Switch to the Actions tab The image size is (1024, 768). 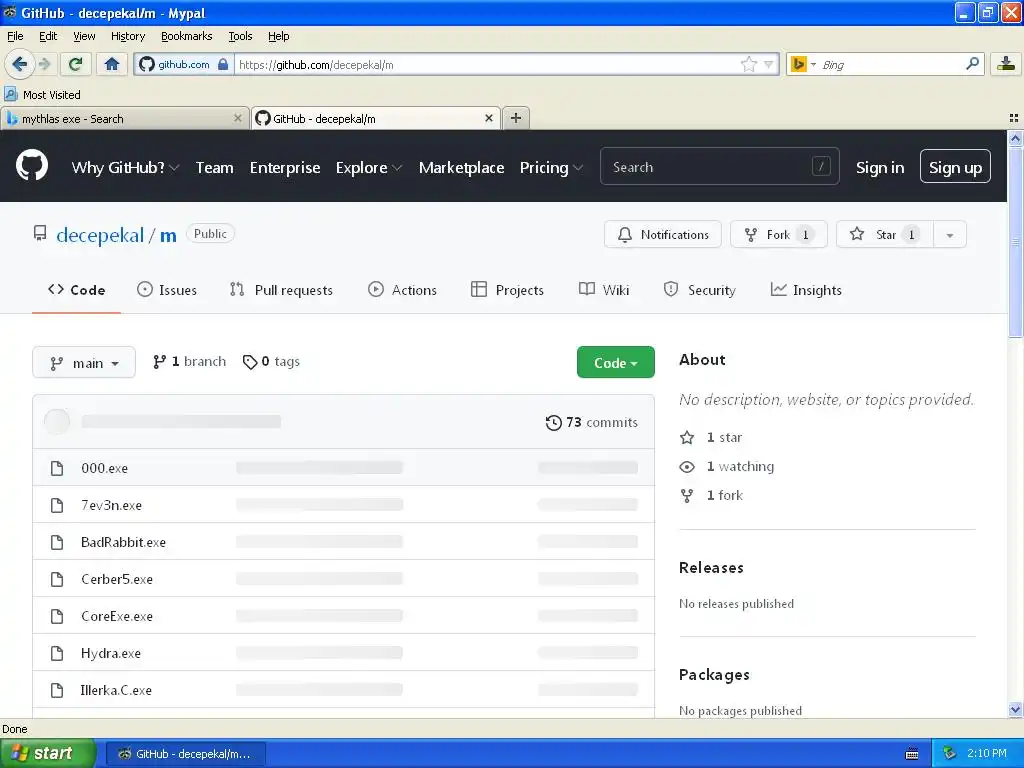(402, 290)
